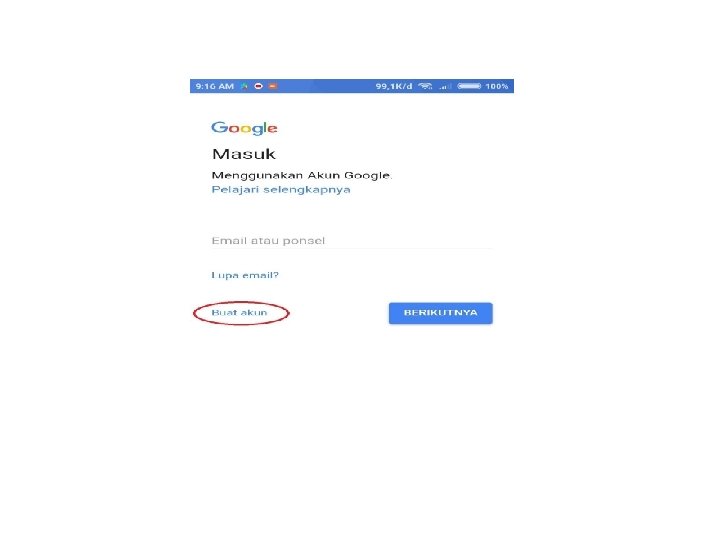720x540 pixels.
Task: Click the Masuk heading
Action: [x=243, y=154]
